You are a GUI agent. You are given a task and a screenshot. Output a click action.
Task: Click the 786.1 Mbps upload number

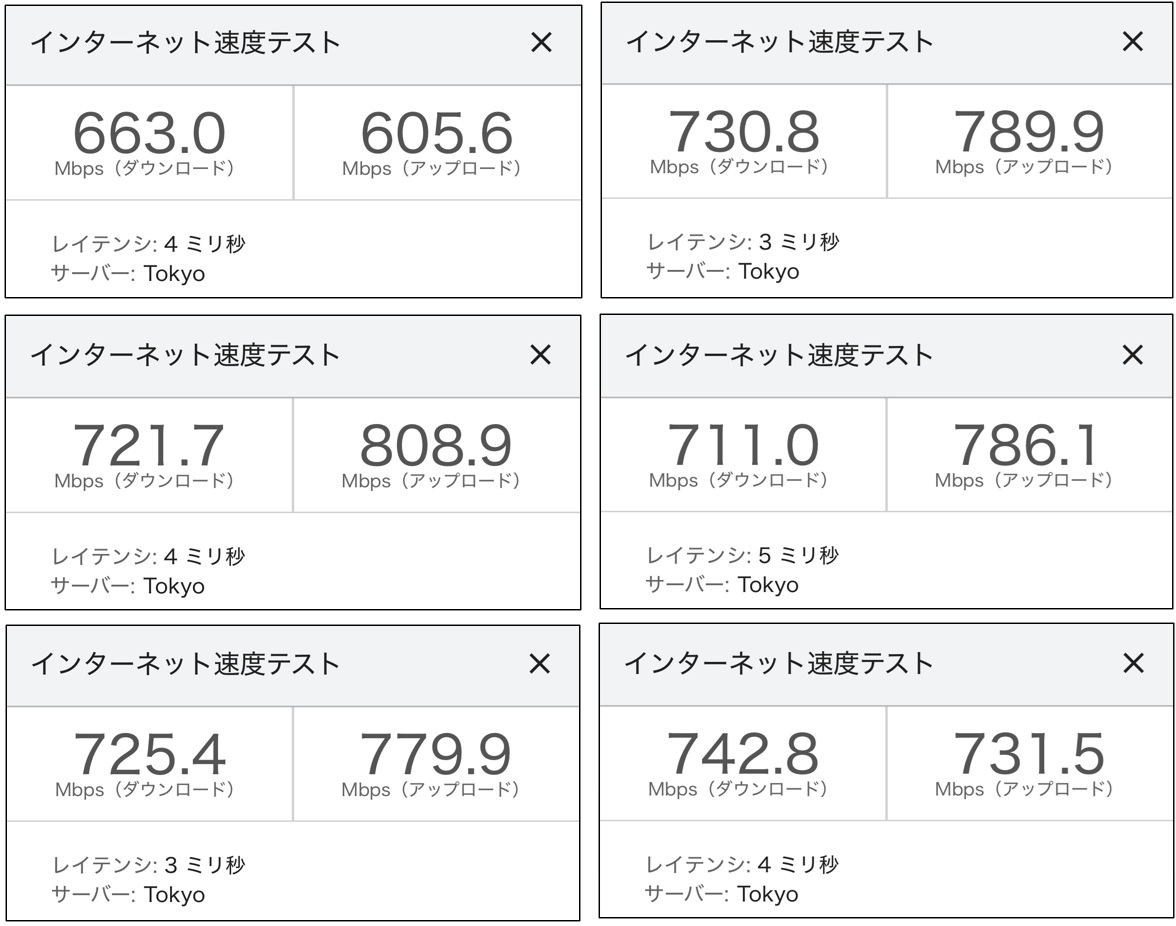pos(1026,446)
